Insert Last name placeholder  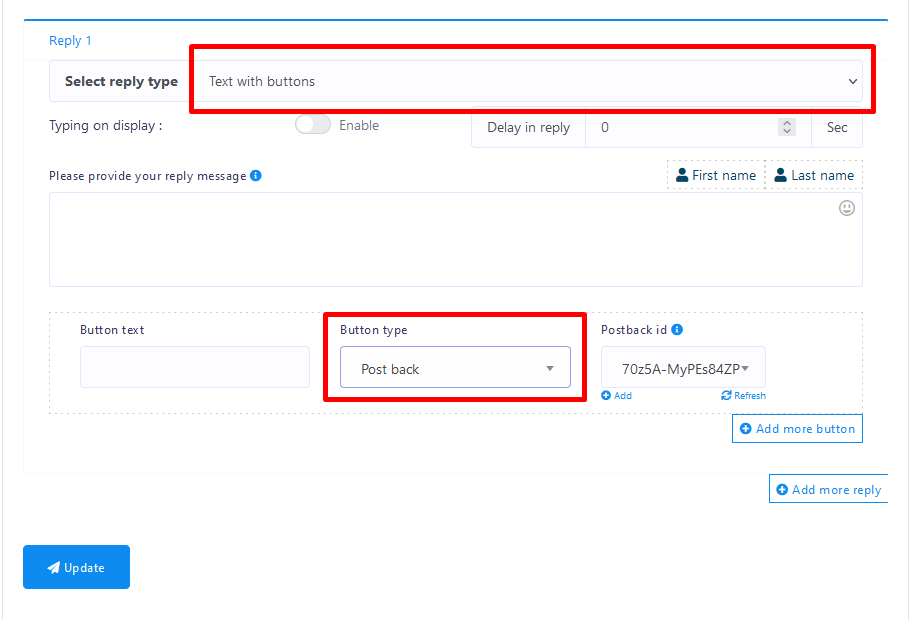pos(813,175)
